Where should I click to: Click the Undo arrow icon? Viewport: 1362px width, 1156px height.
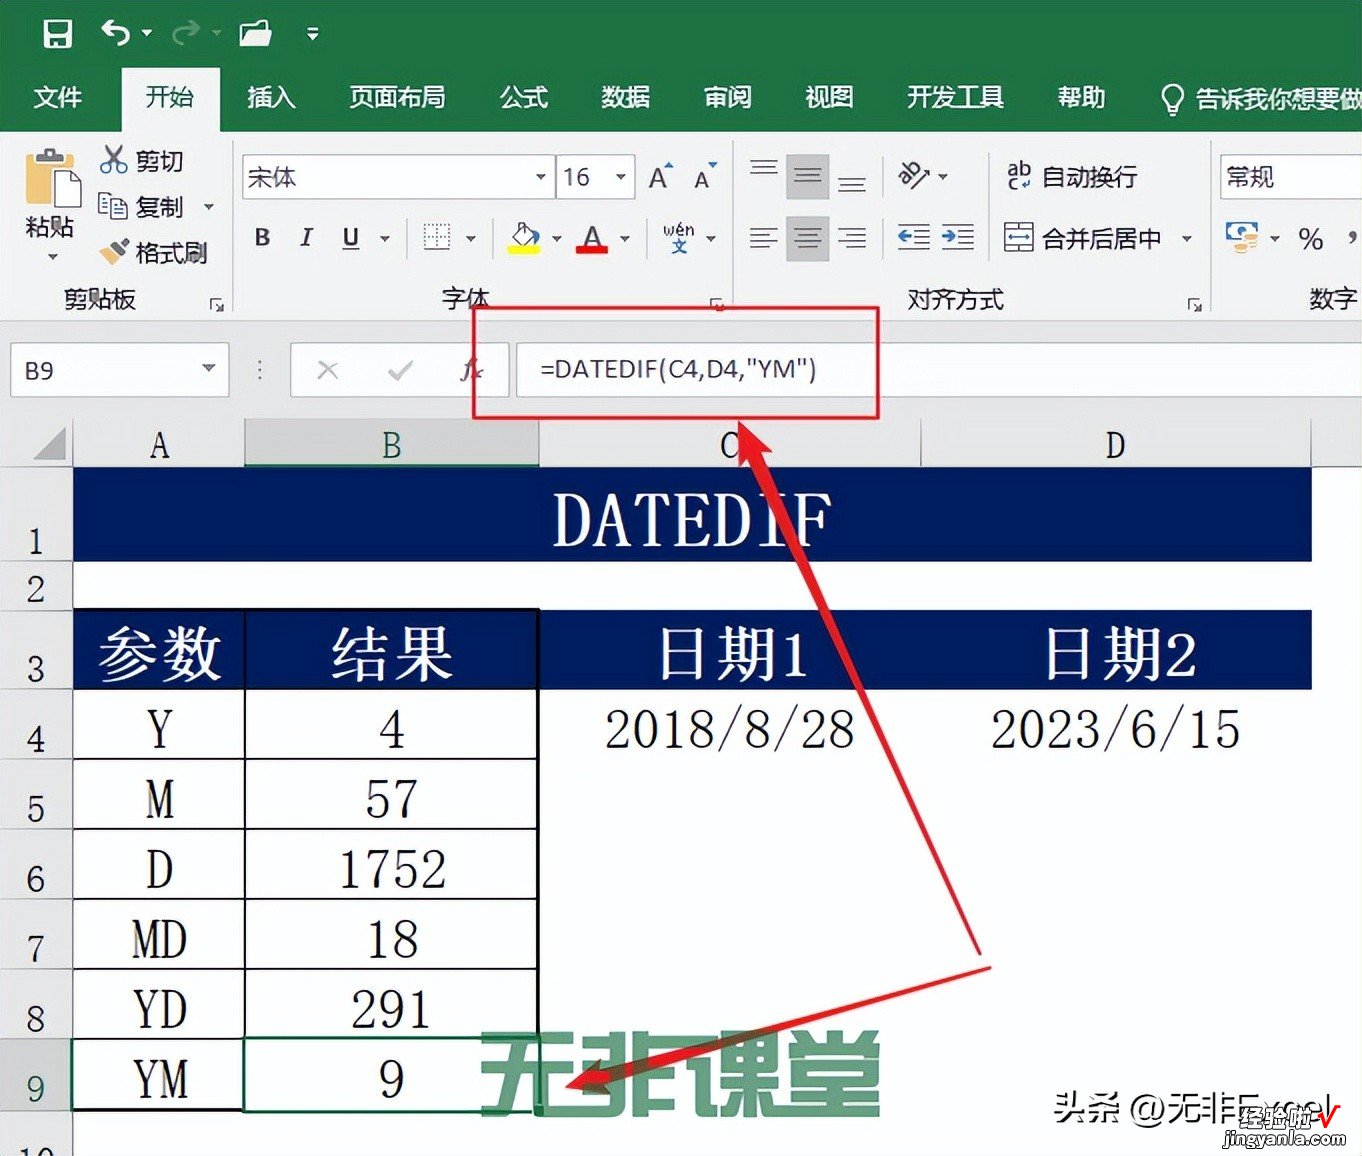[x=115, y=34]
